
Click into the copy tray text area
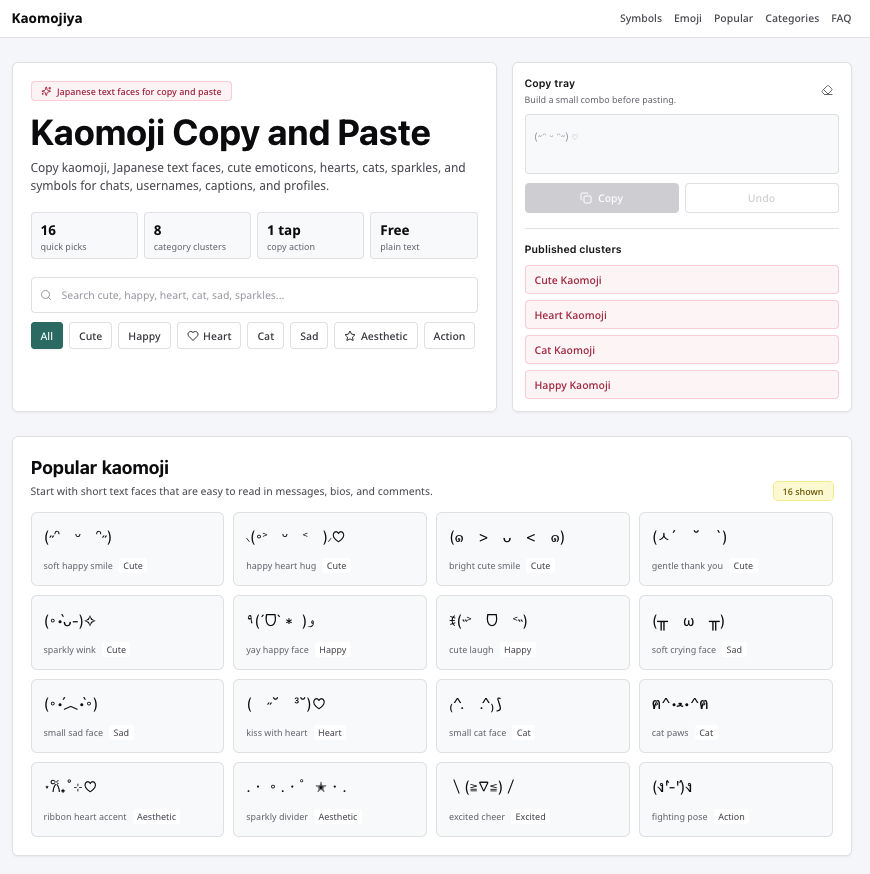tap(681, 144)
